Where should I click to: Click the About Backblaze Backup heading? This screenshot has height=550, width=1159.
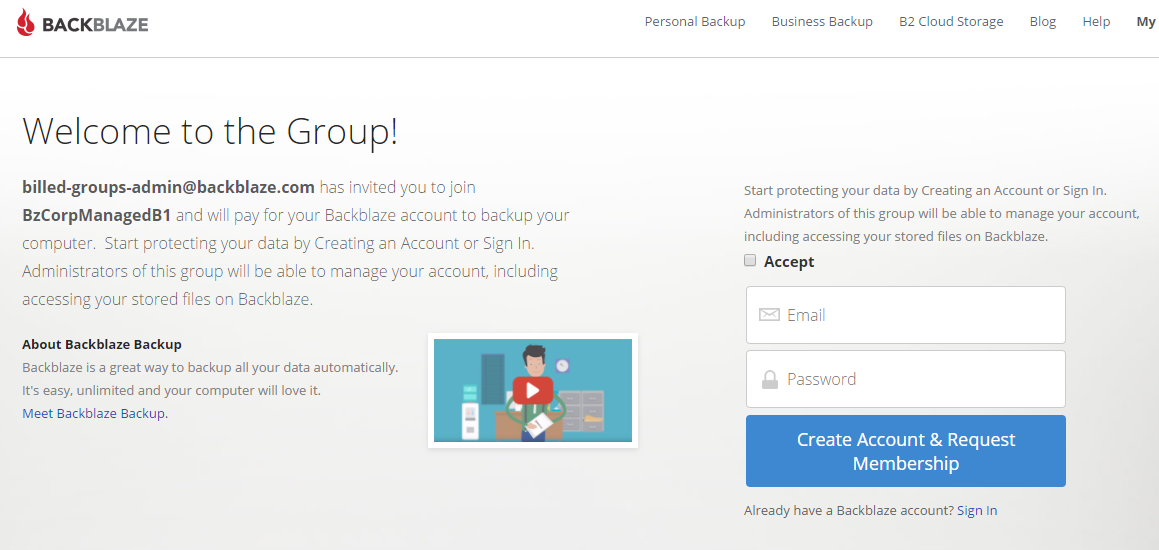(x=102, y=344)
